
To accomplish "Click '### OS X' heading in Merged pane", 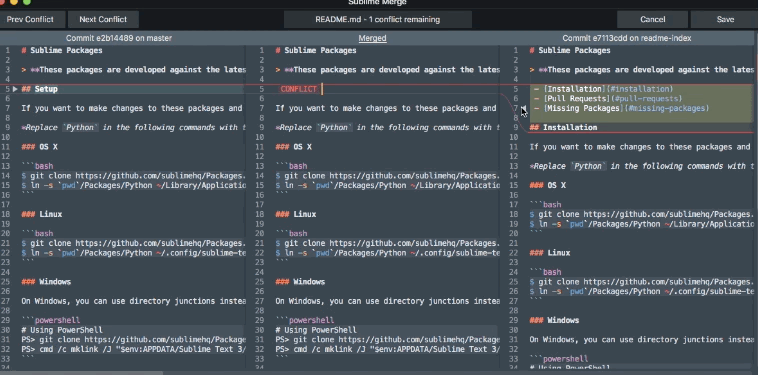I will 293,147.
